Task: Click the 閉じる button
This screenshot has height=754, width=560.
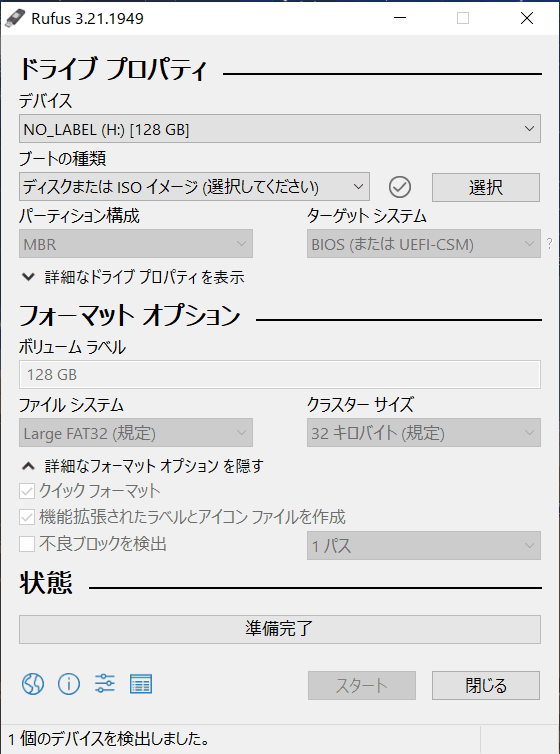Action: coord(485,685)
